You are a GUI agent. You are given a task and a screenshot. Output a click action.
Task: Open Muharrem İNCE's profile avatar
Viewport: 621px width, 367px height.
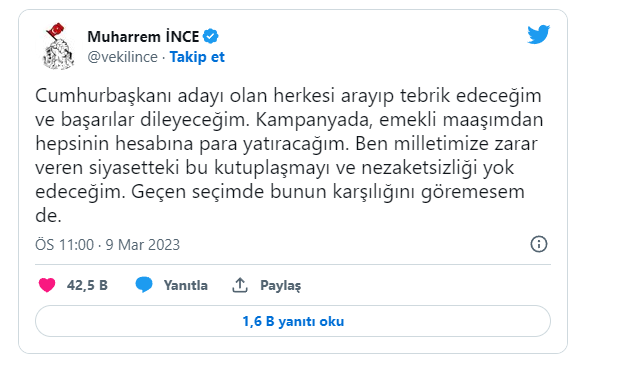59,46
